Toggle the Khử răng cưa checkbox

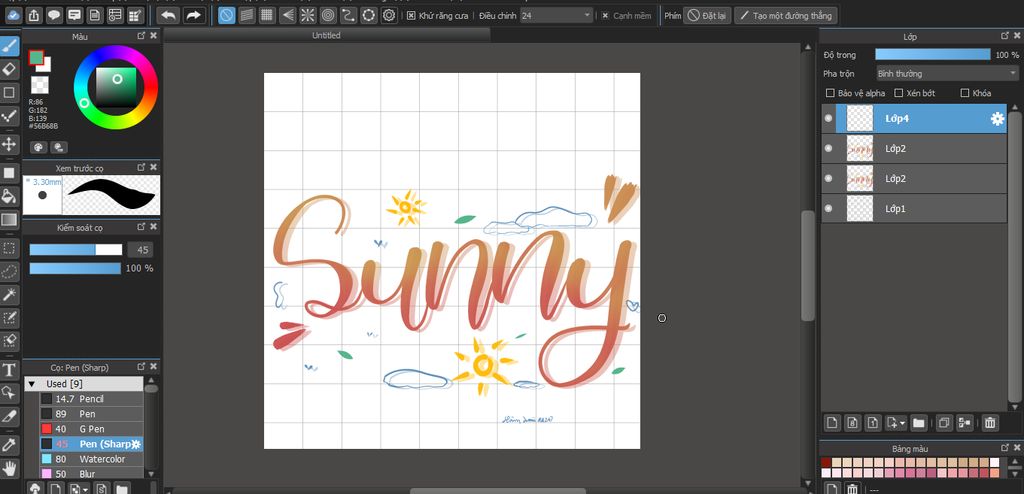tap(411, 15)
